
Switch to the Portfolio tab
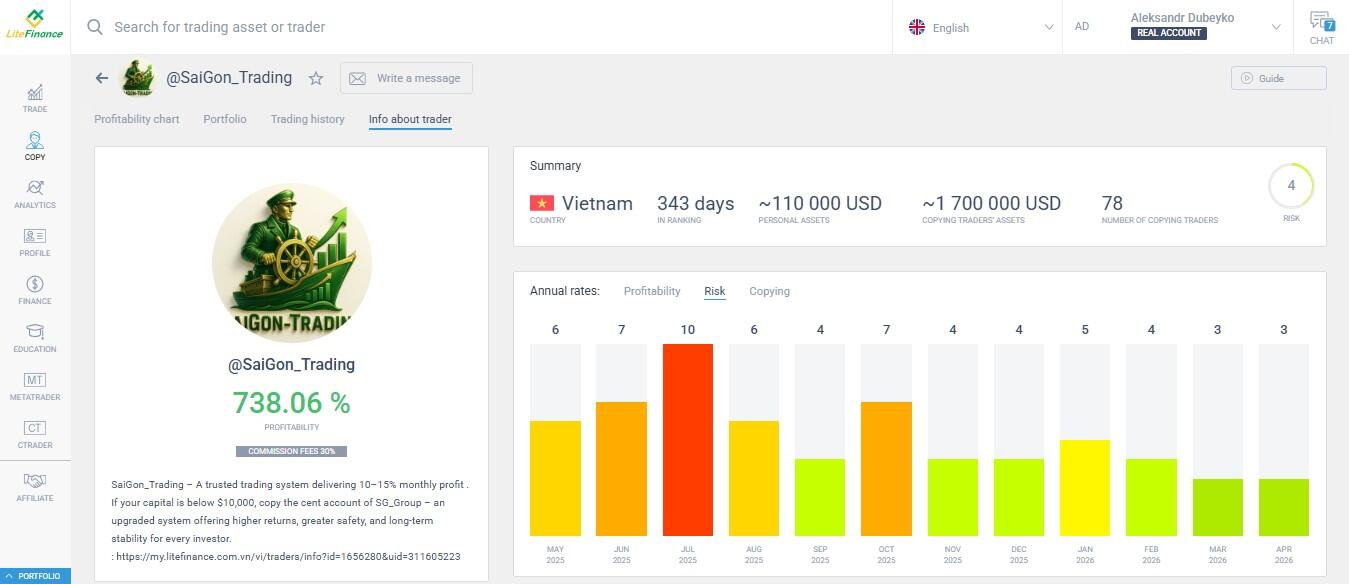tap(225, 119)
